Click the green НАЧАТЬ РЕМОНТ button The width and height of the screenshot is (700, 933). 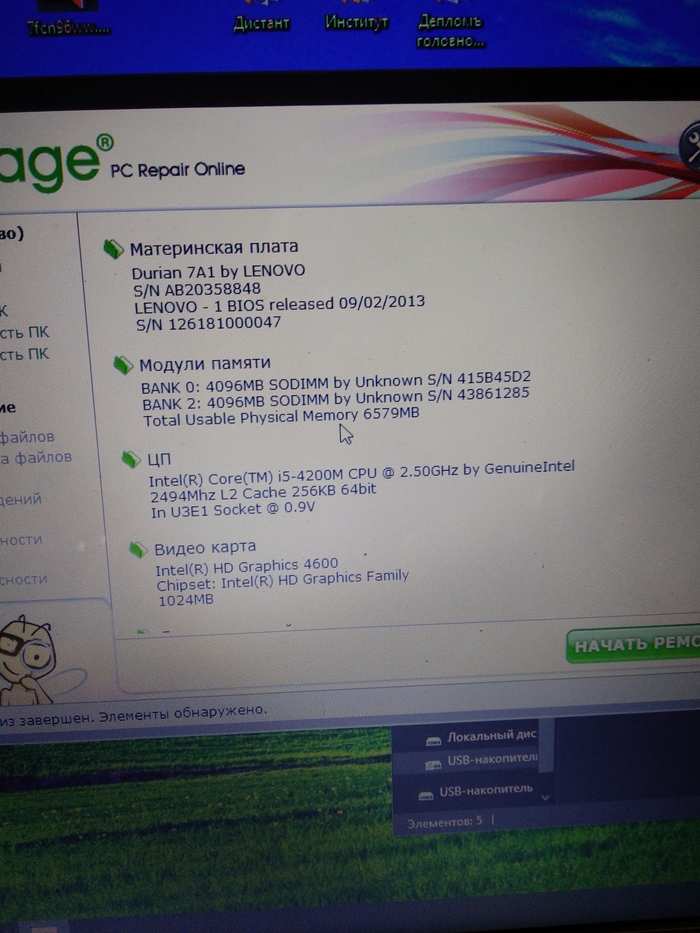point(633,644)
